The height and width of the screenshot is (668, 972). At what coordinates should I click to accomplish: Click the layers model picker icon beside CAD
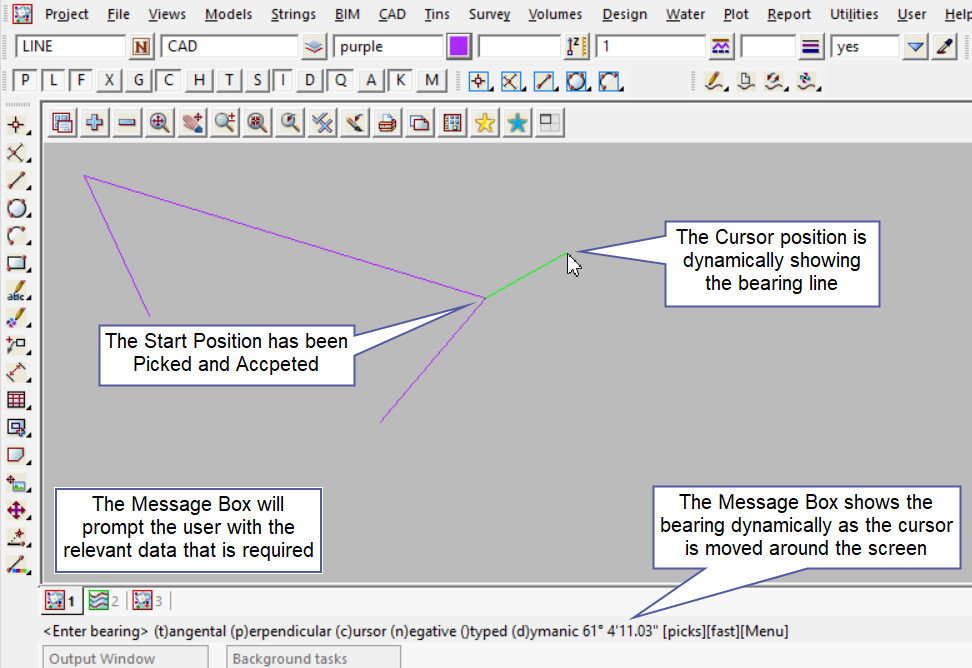(314, 46)
